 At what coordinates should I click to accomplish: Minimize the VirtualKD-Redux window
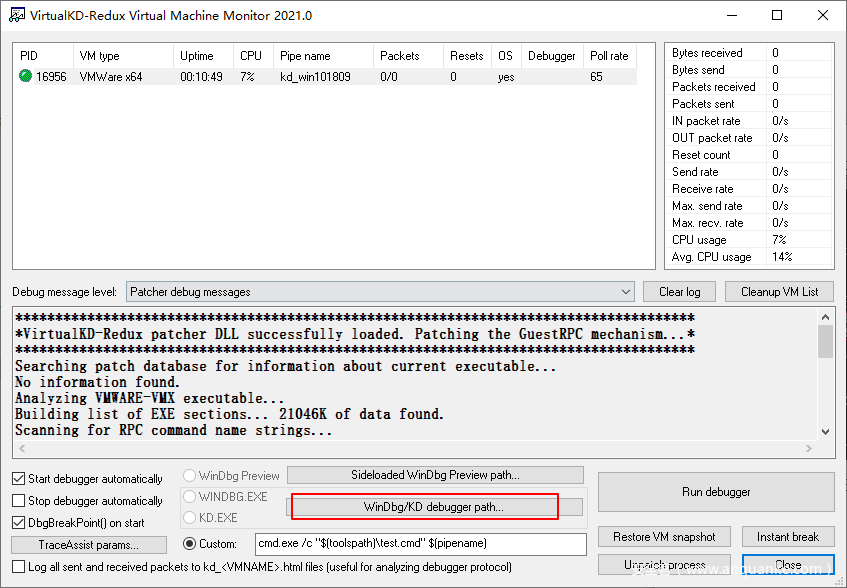[731, 15]
